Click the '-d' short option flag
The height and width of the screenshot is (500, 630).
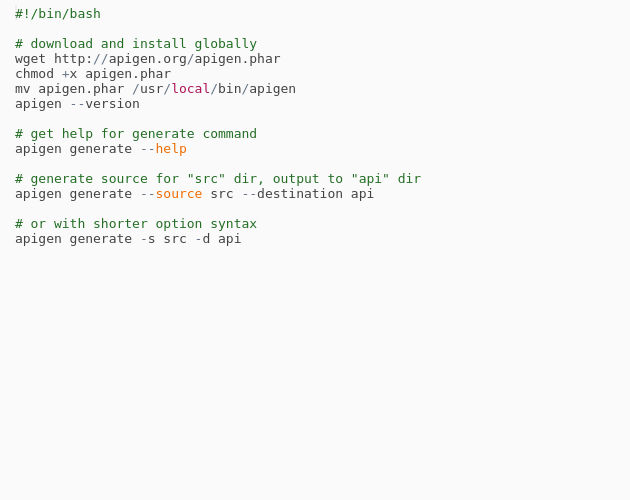tap(202, 239)
